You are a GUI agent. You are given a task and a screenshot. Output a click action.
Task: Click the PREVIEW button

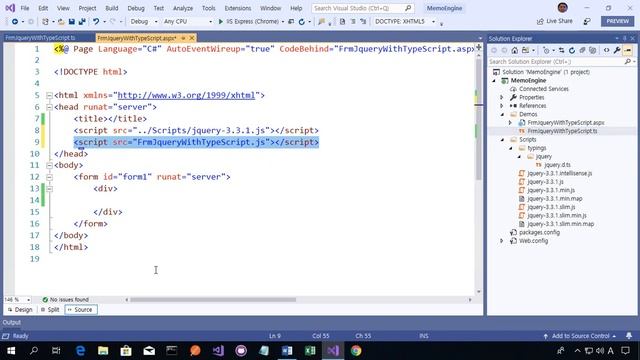(x=617, y=21)
